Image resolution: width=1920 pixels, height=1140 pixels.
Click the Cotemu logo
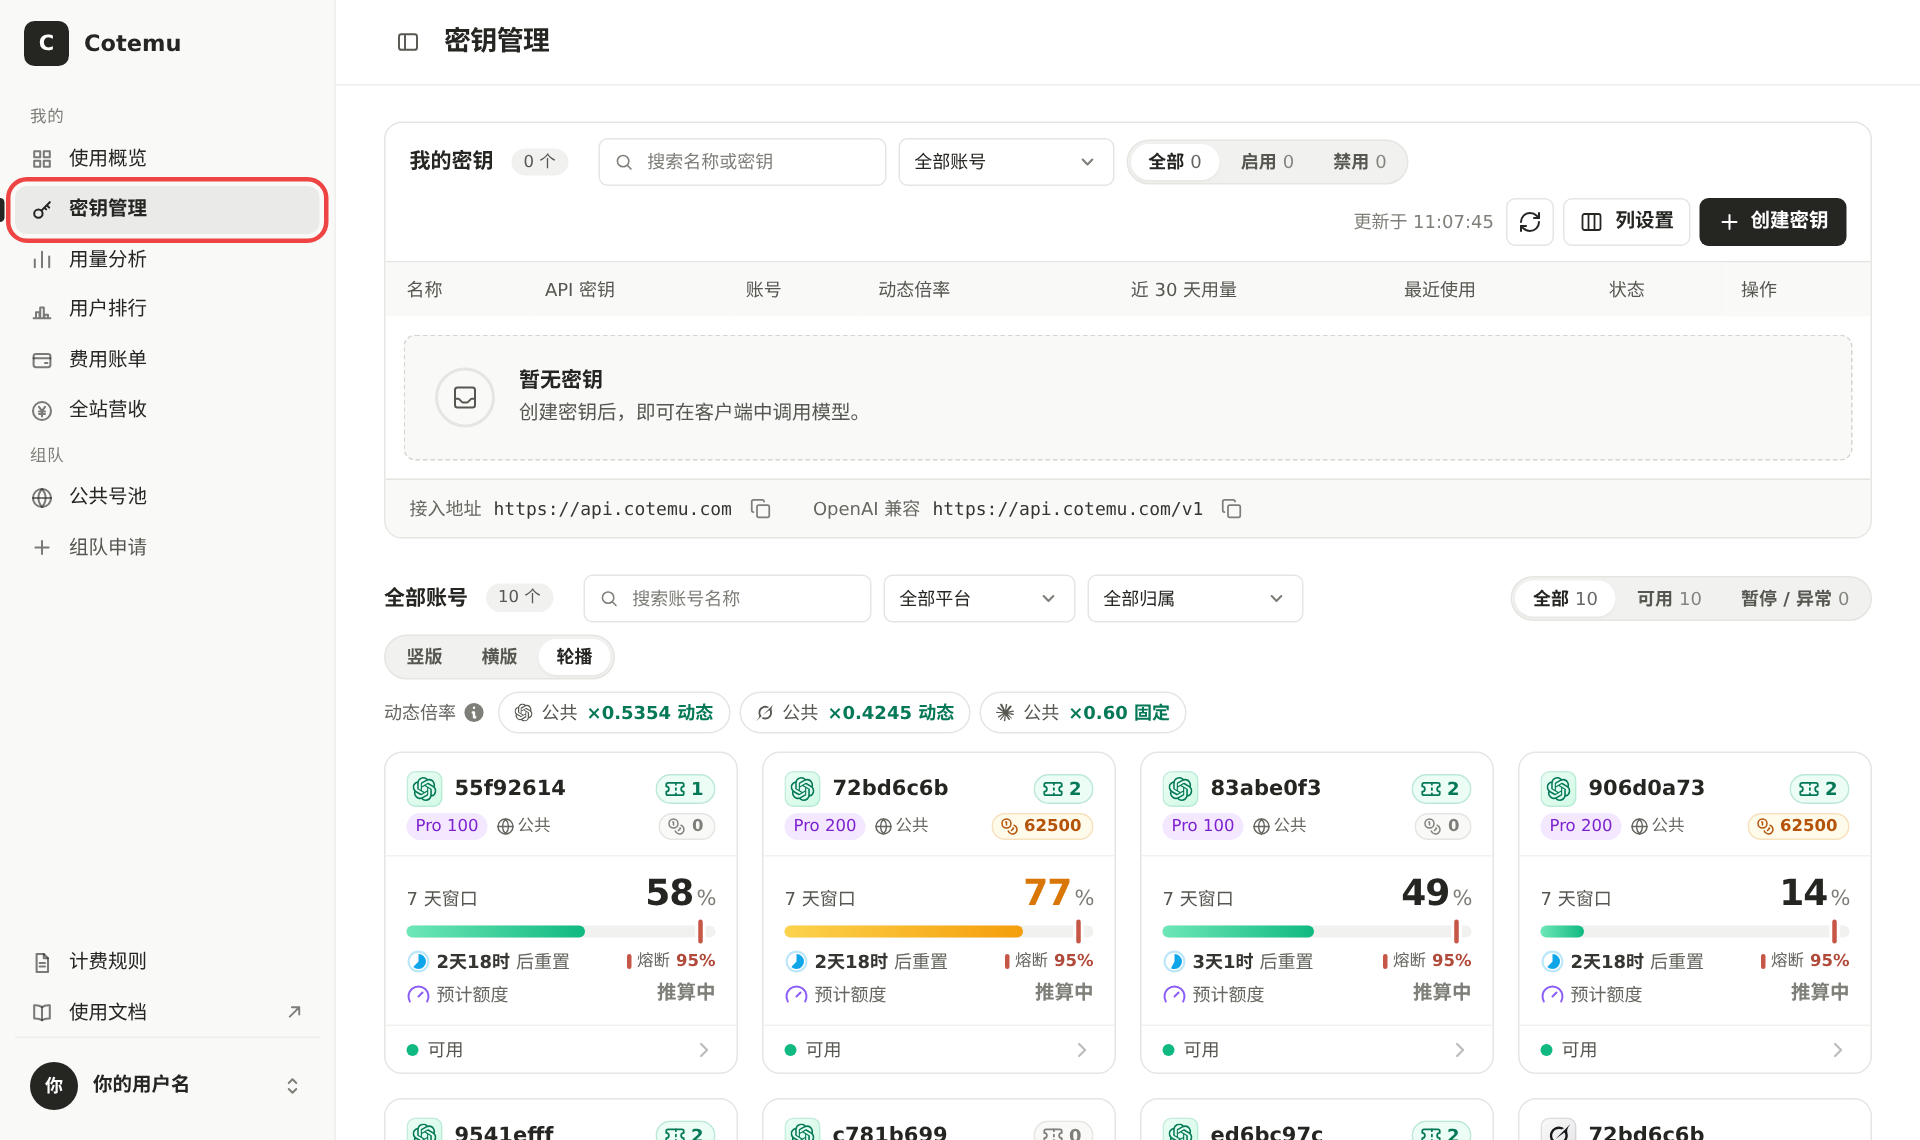click(x=46, y=43)
